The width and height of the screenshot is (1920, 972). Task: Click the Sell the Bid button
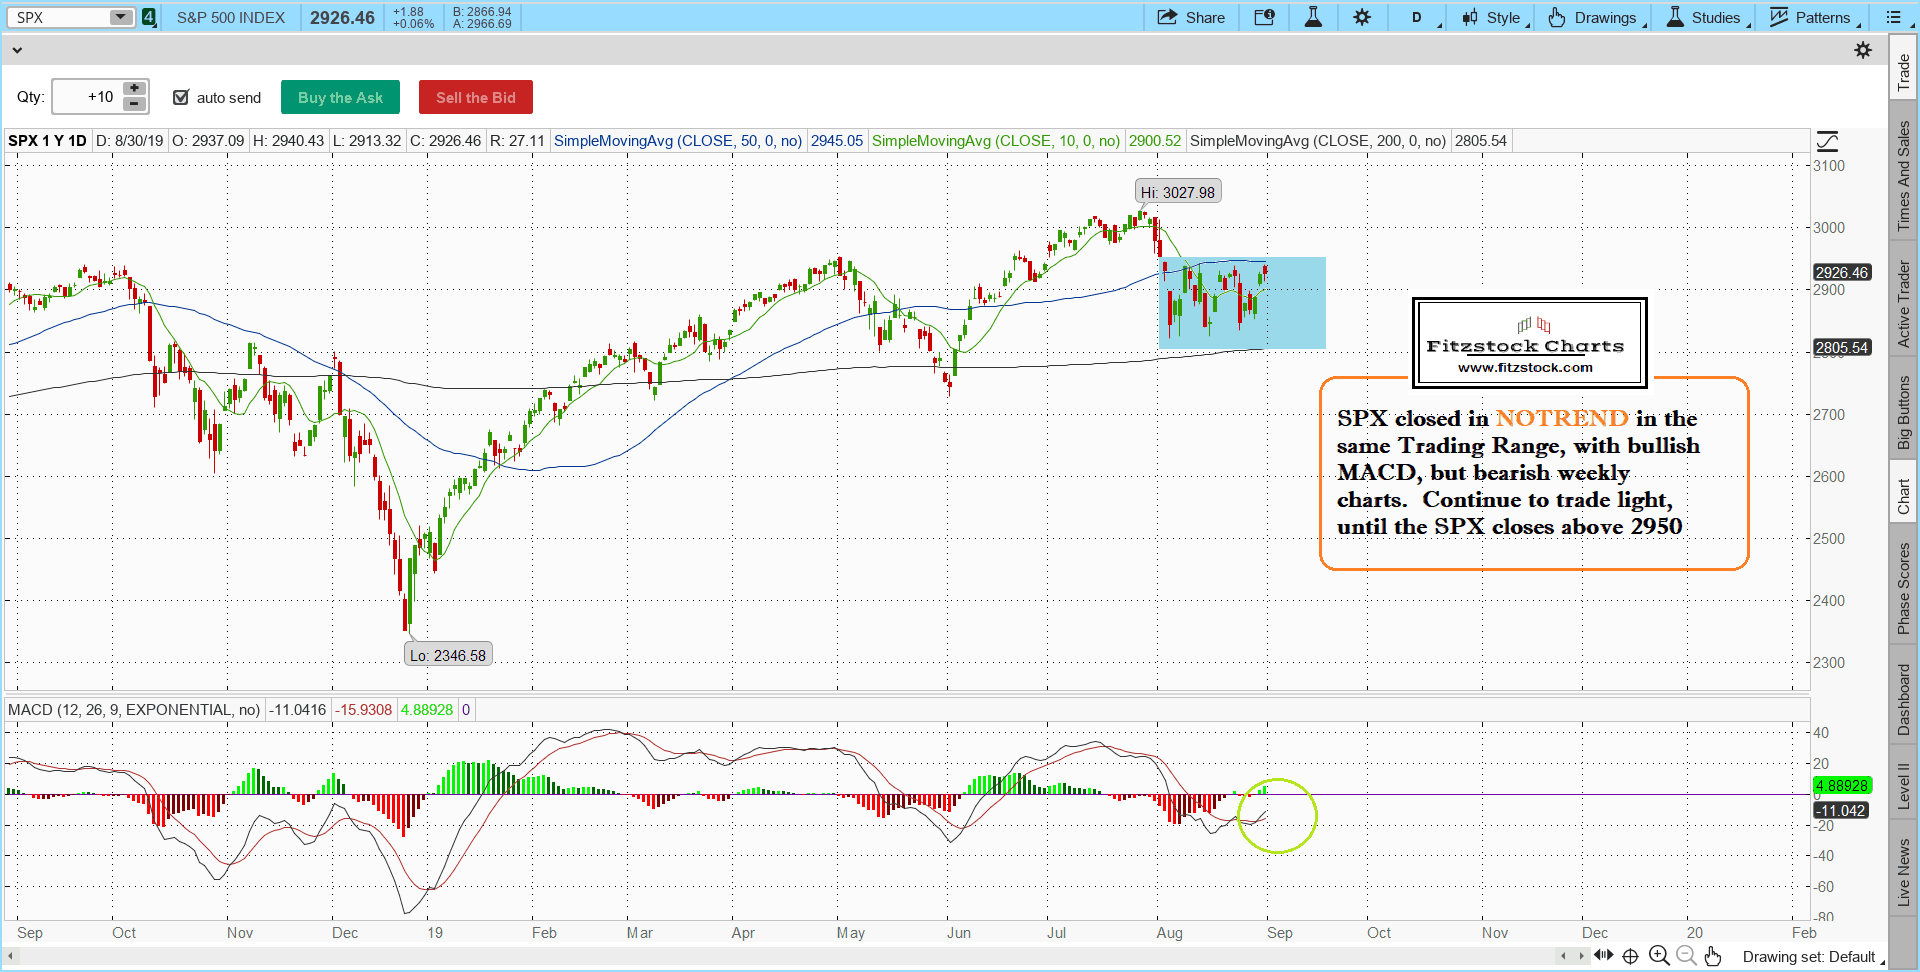pyautogui.click(x=475, y=97)
